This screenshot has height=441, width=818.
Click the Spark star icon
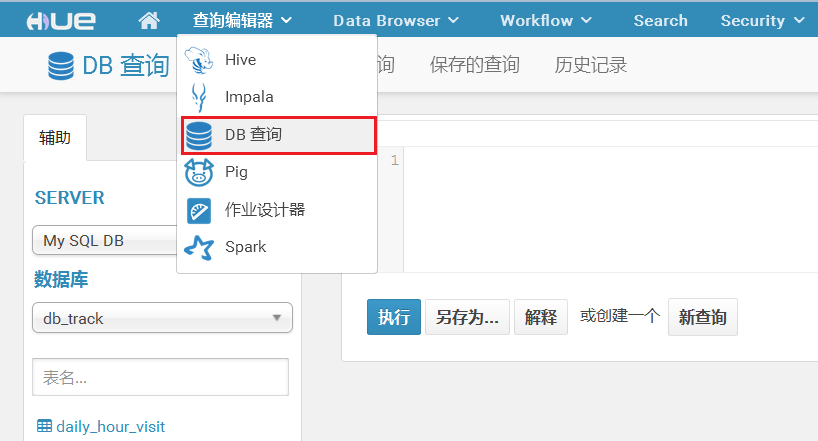(199, 247)
